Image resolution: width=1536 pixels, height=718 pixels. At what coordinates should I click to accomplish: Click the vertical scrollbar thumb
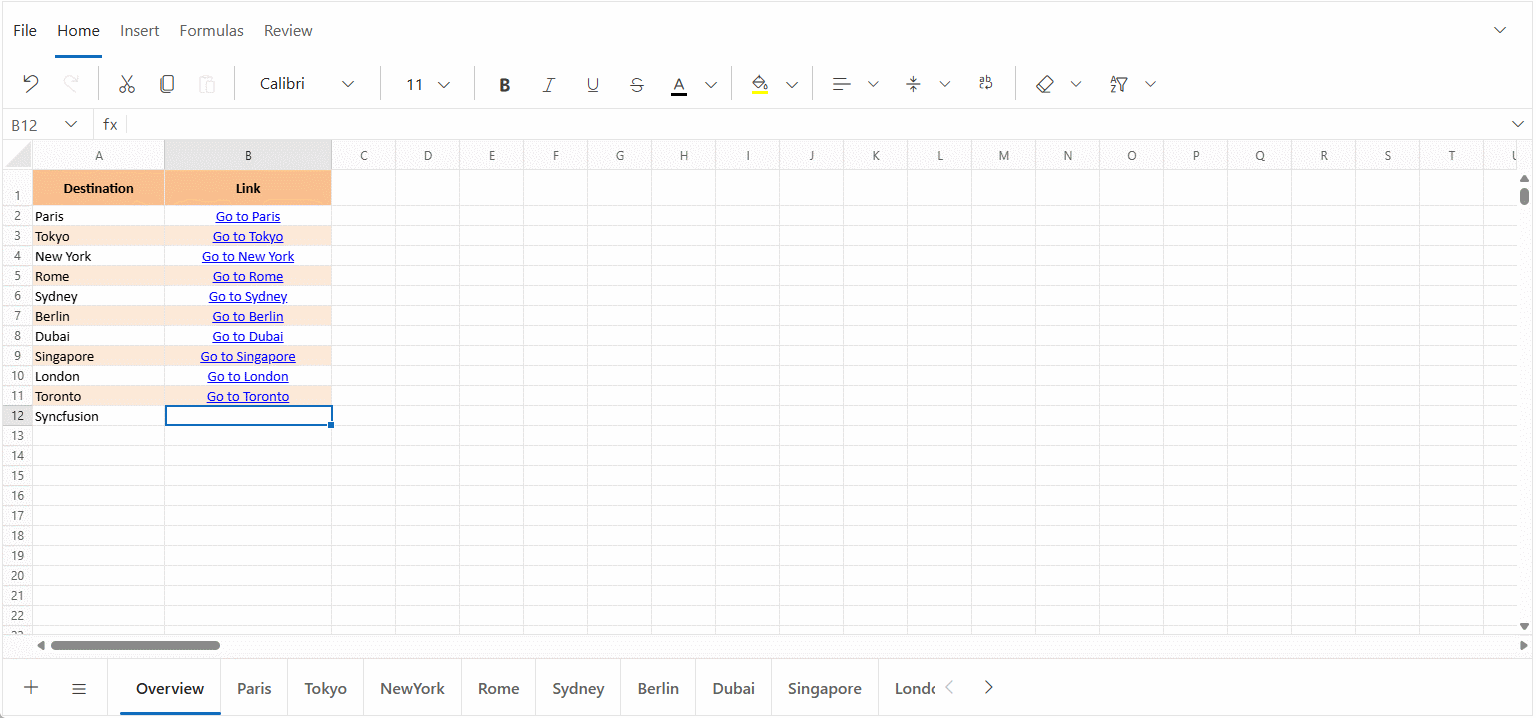click(1524, 196)
